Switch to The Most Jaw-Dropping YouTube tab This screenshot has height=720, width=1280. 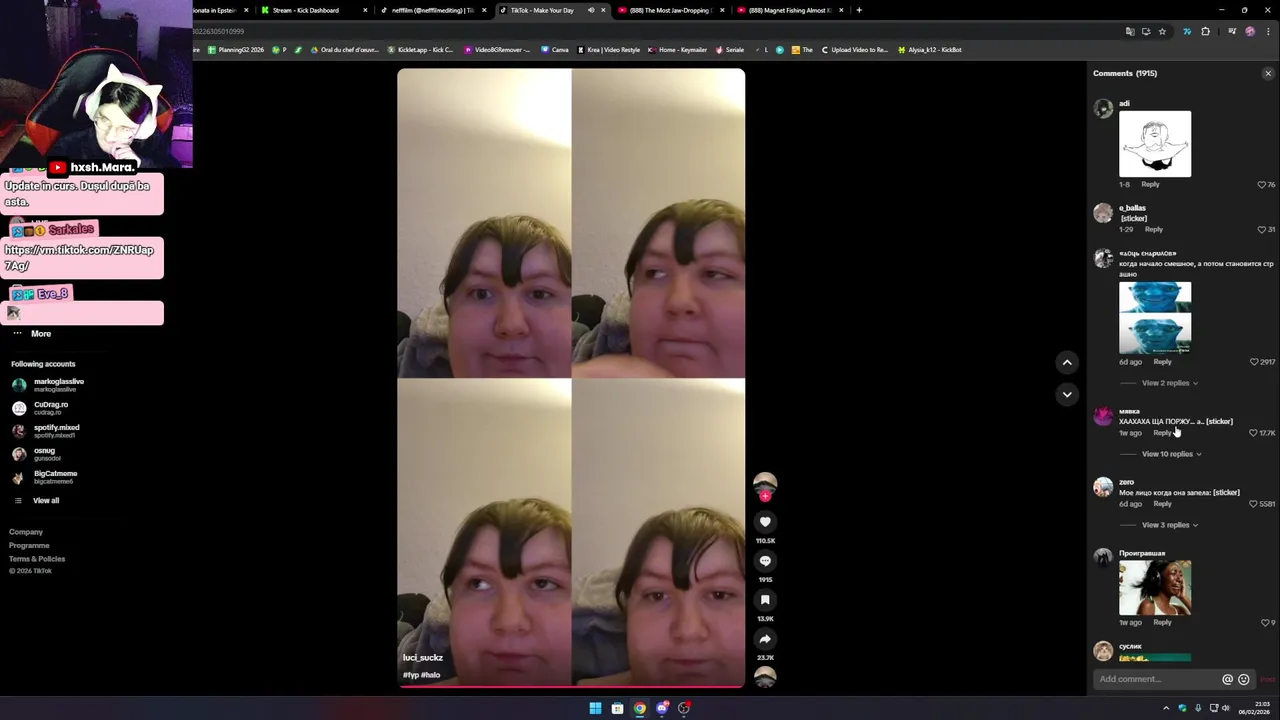click(x=673, y=10)
